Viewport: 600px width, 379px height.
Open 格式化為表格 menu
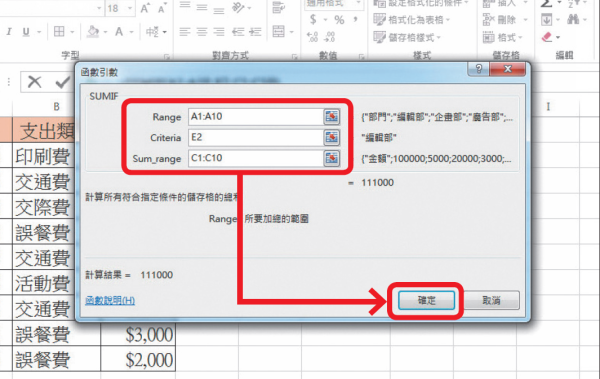(412, 20)
